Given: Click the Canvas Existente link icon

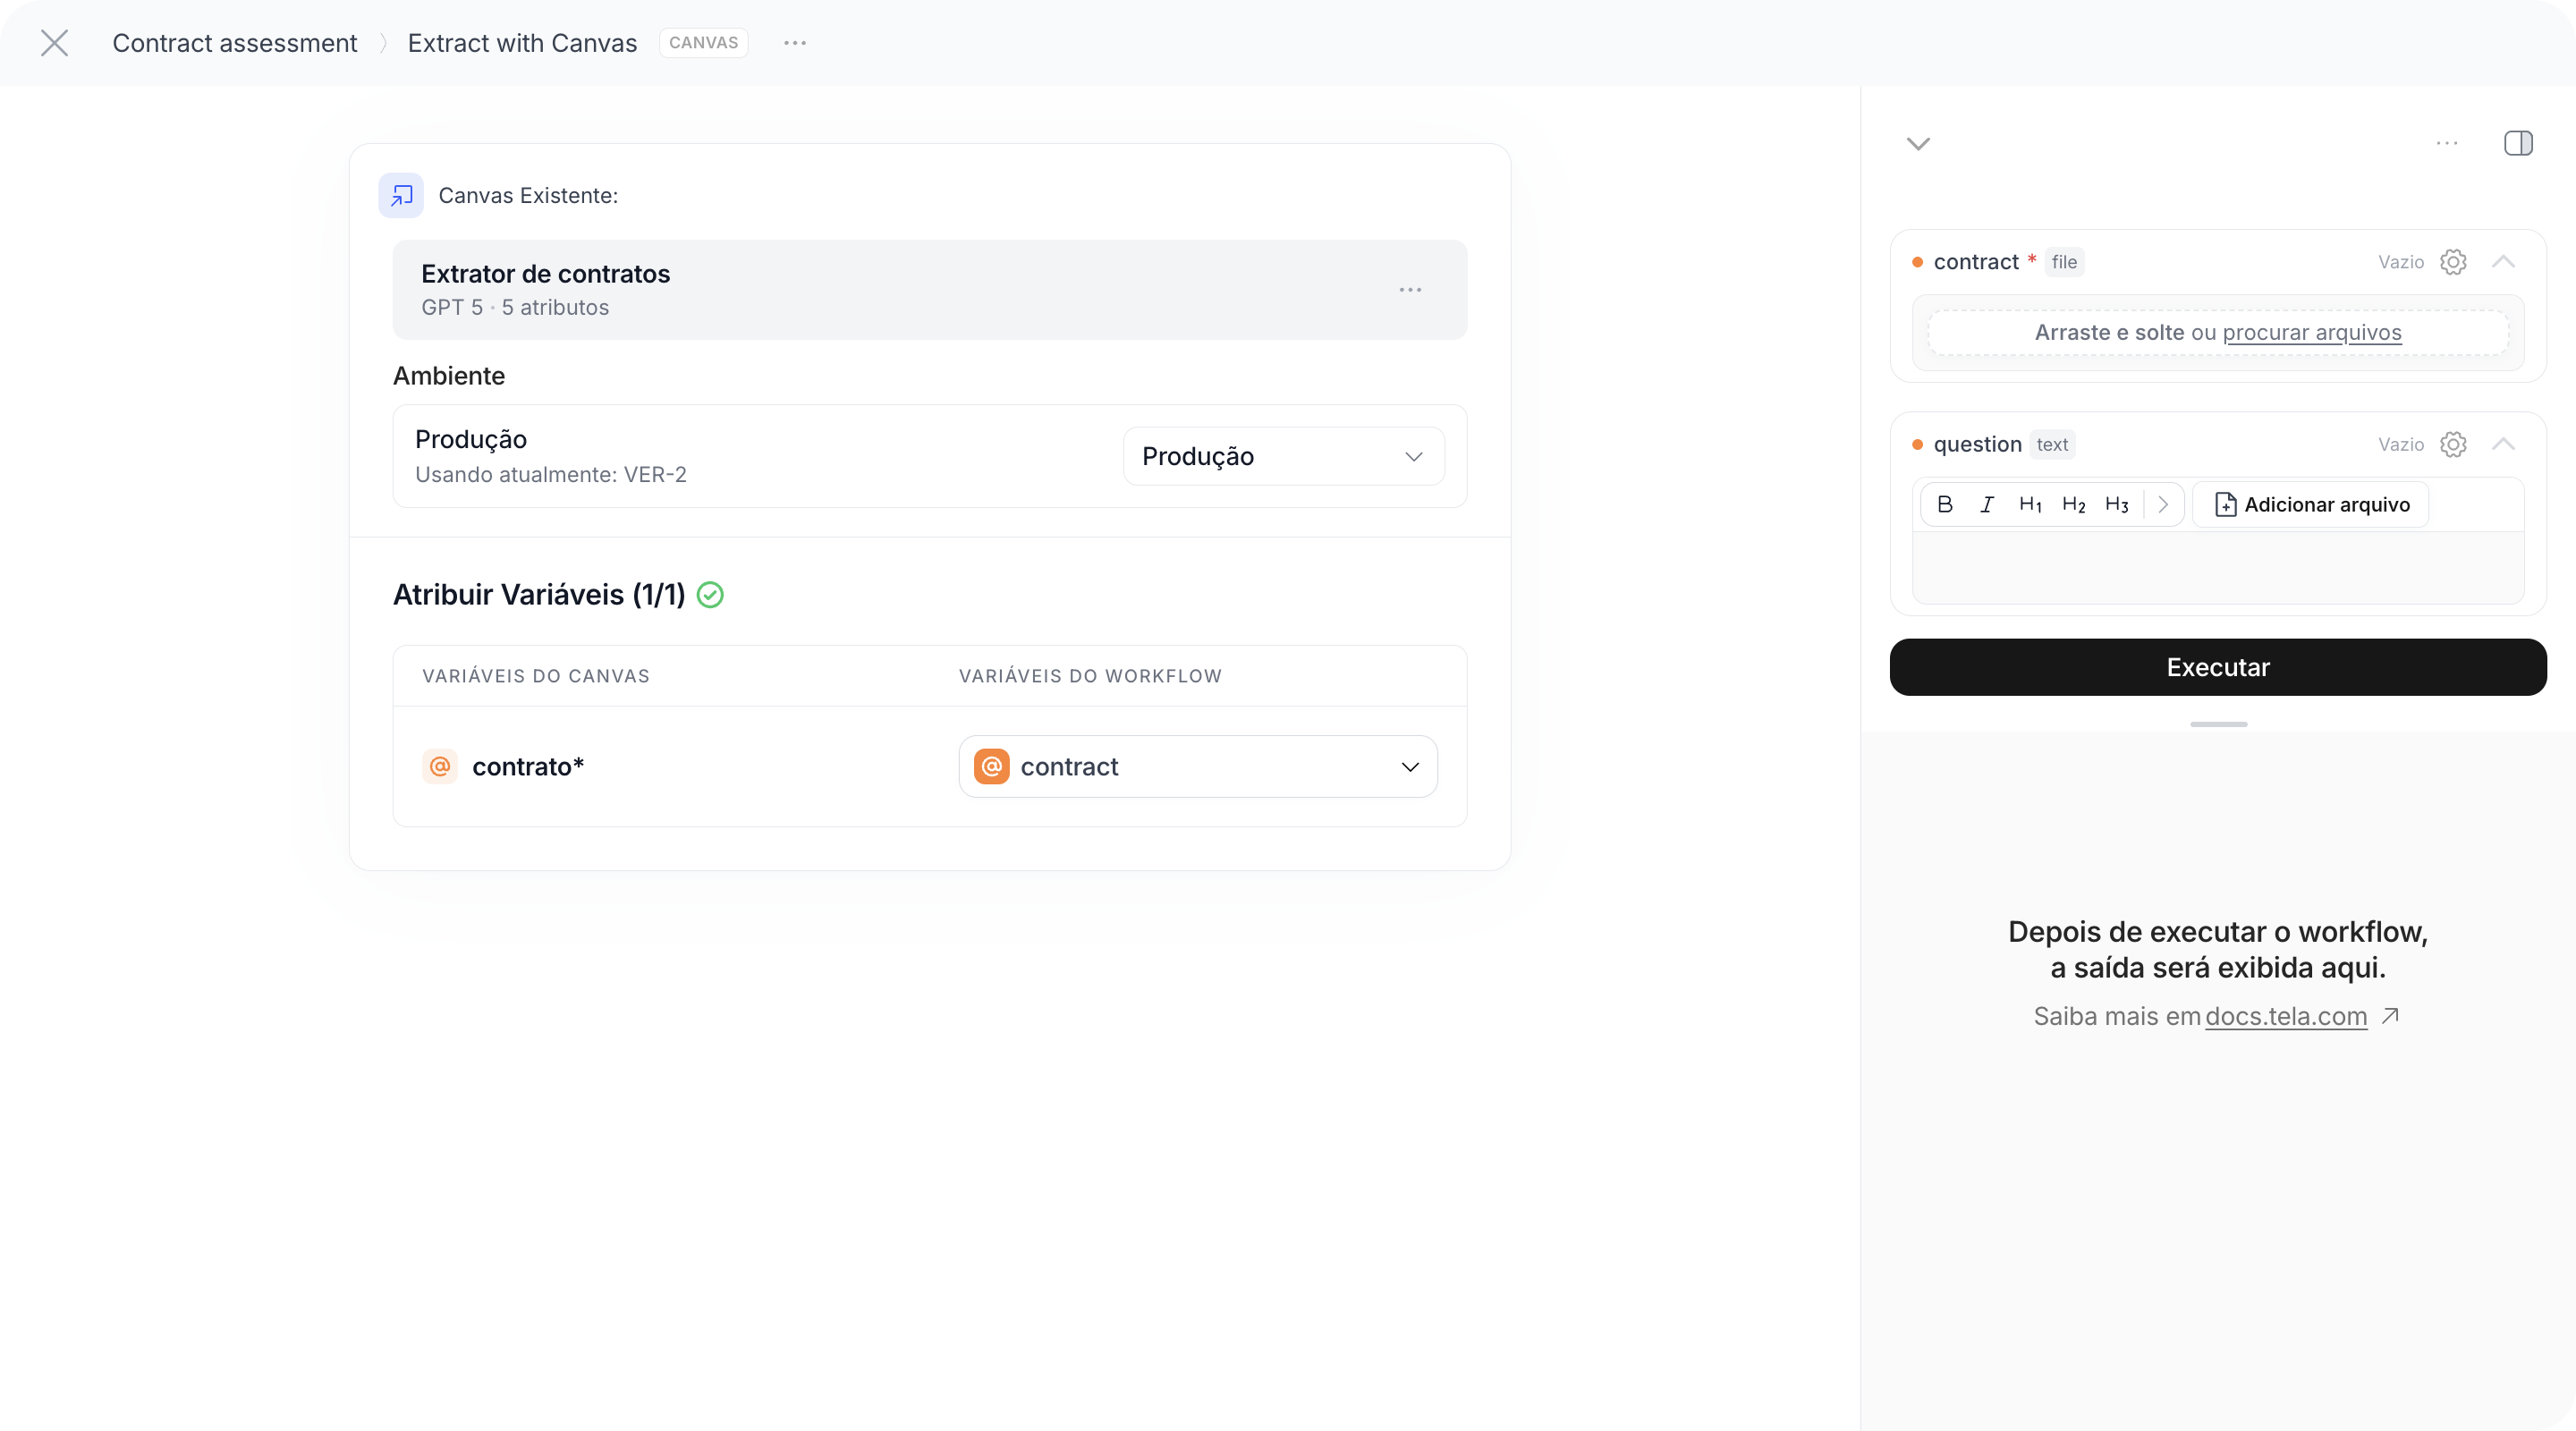Looking at the screenshot, I should click(x=401, y=195).
